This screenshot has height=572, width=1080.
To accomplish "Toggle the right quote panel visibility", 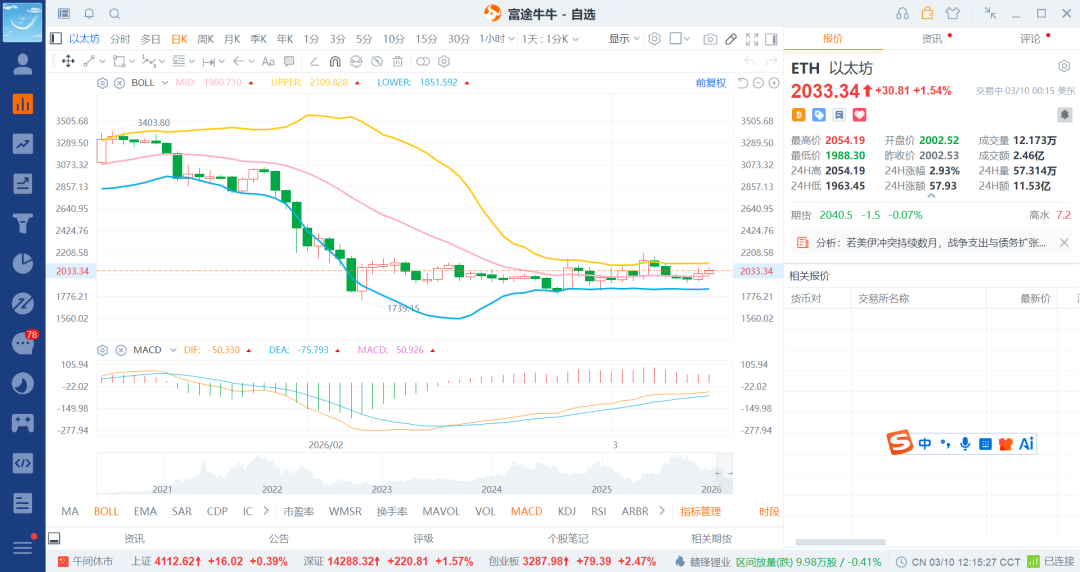I will [x=771, y=39].
